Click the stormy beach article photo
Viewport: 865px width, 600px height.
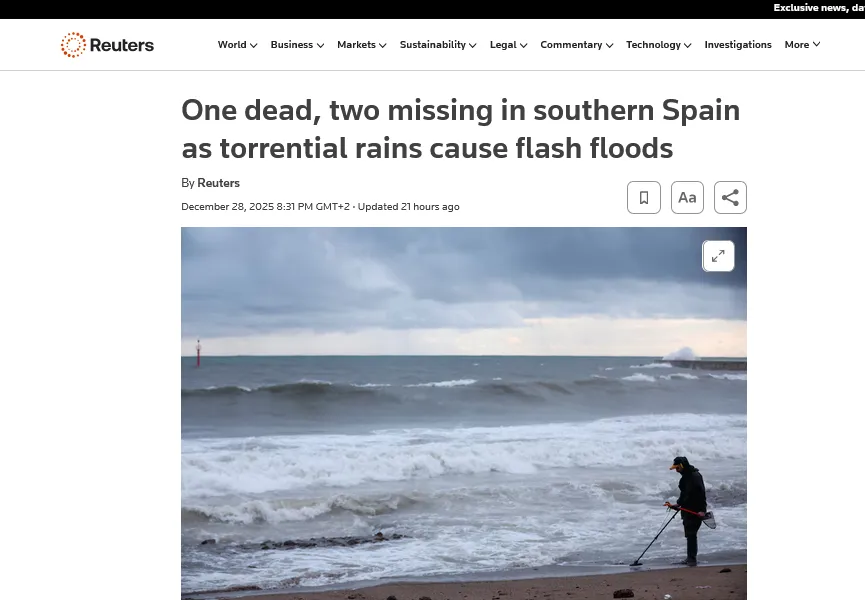click(464, 414)
